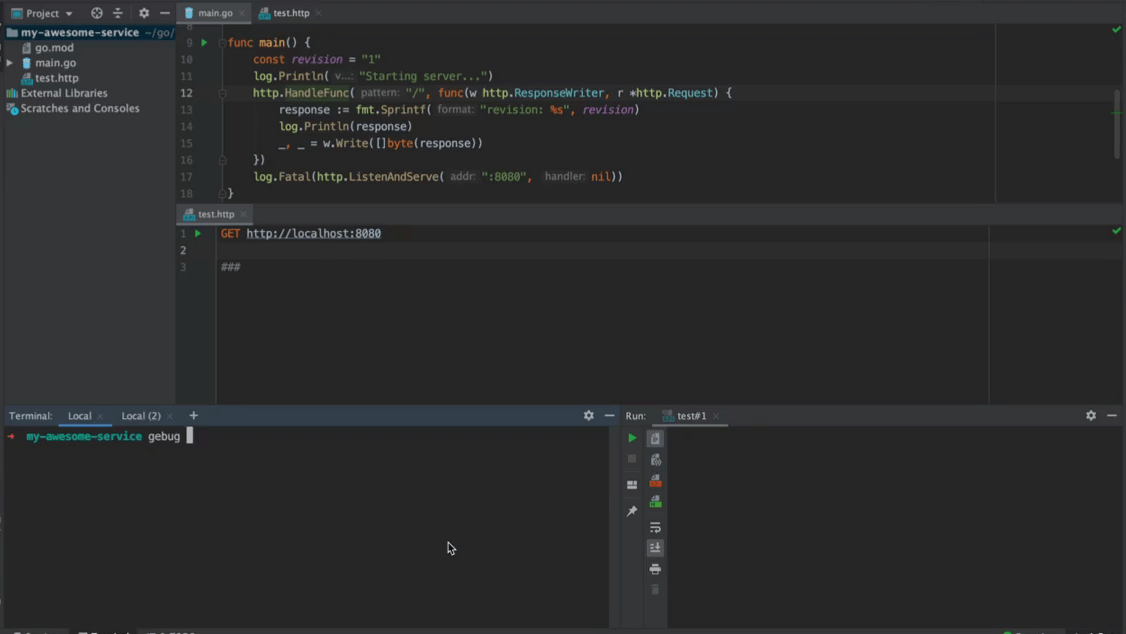This screenshot has height=634, width=1126.
Task: Click main.go inspection green checkmark
Action: tap(1117, 29)
